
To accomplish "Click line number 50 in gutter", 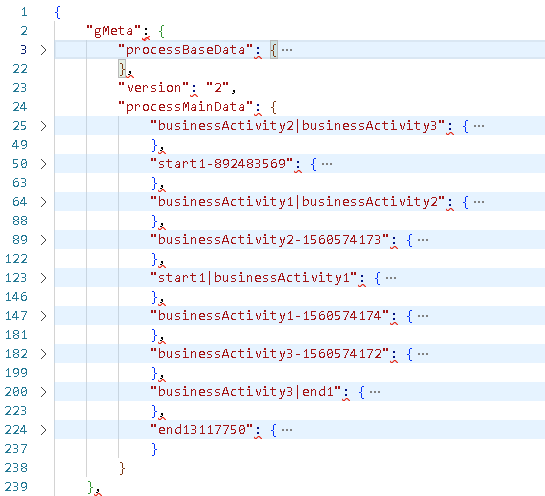I will click(20, 164).
